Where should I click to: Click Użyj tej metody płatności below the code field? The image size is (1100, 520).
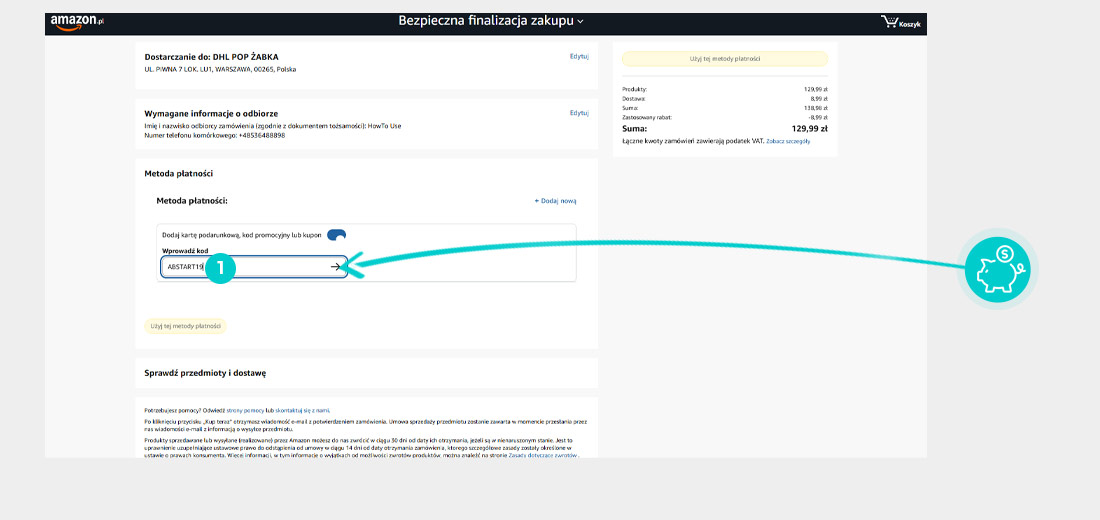(x=185, y=326)
